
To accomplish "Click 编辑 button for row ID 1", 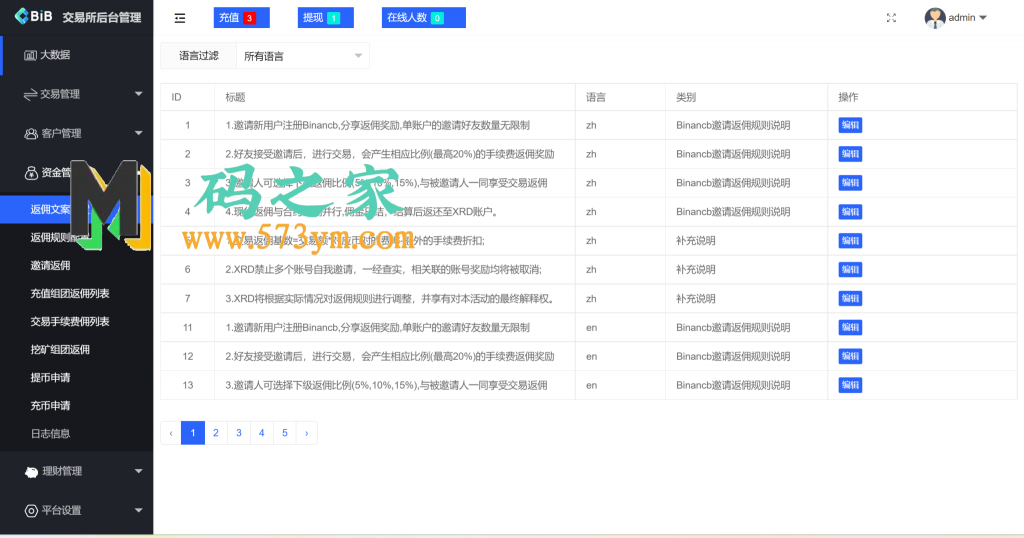I will [x=850, y=125].
